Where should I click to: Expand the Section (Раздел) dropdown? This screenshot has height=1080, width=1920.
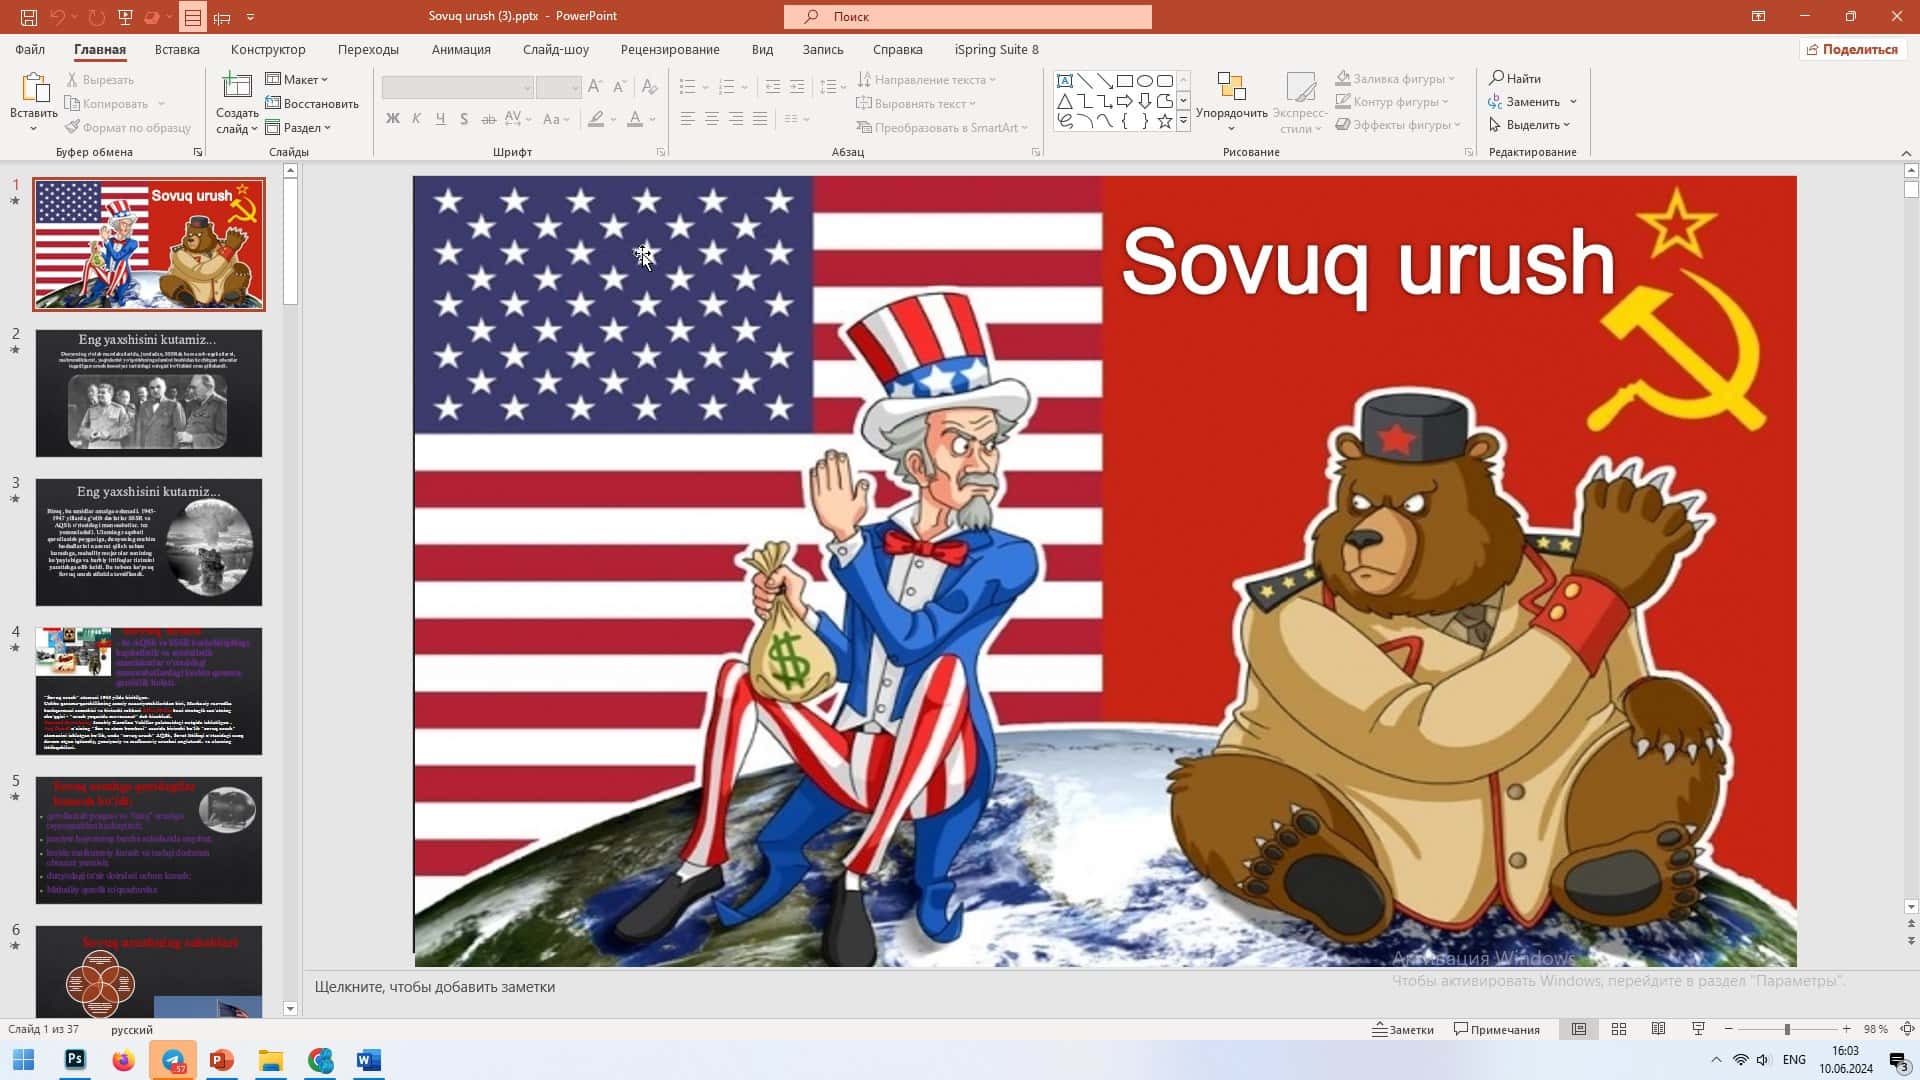point(298,127)
